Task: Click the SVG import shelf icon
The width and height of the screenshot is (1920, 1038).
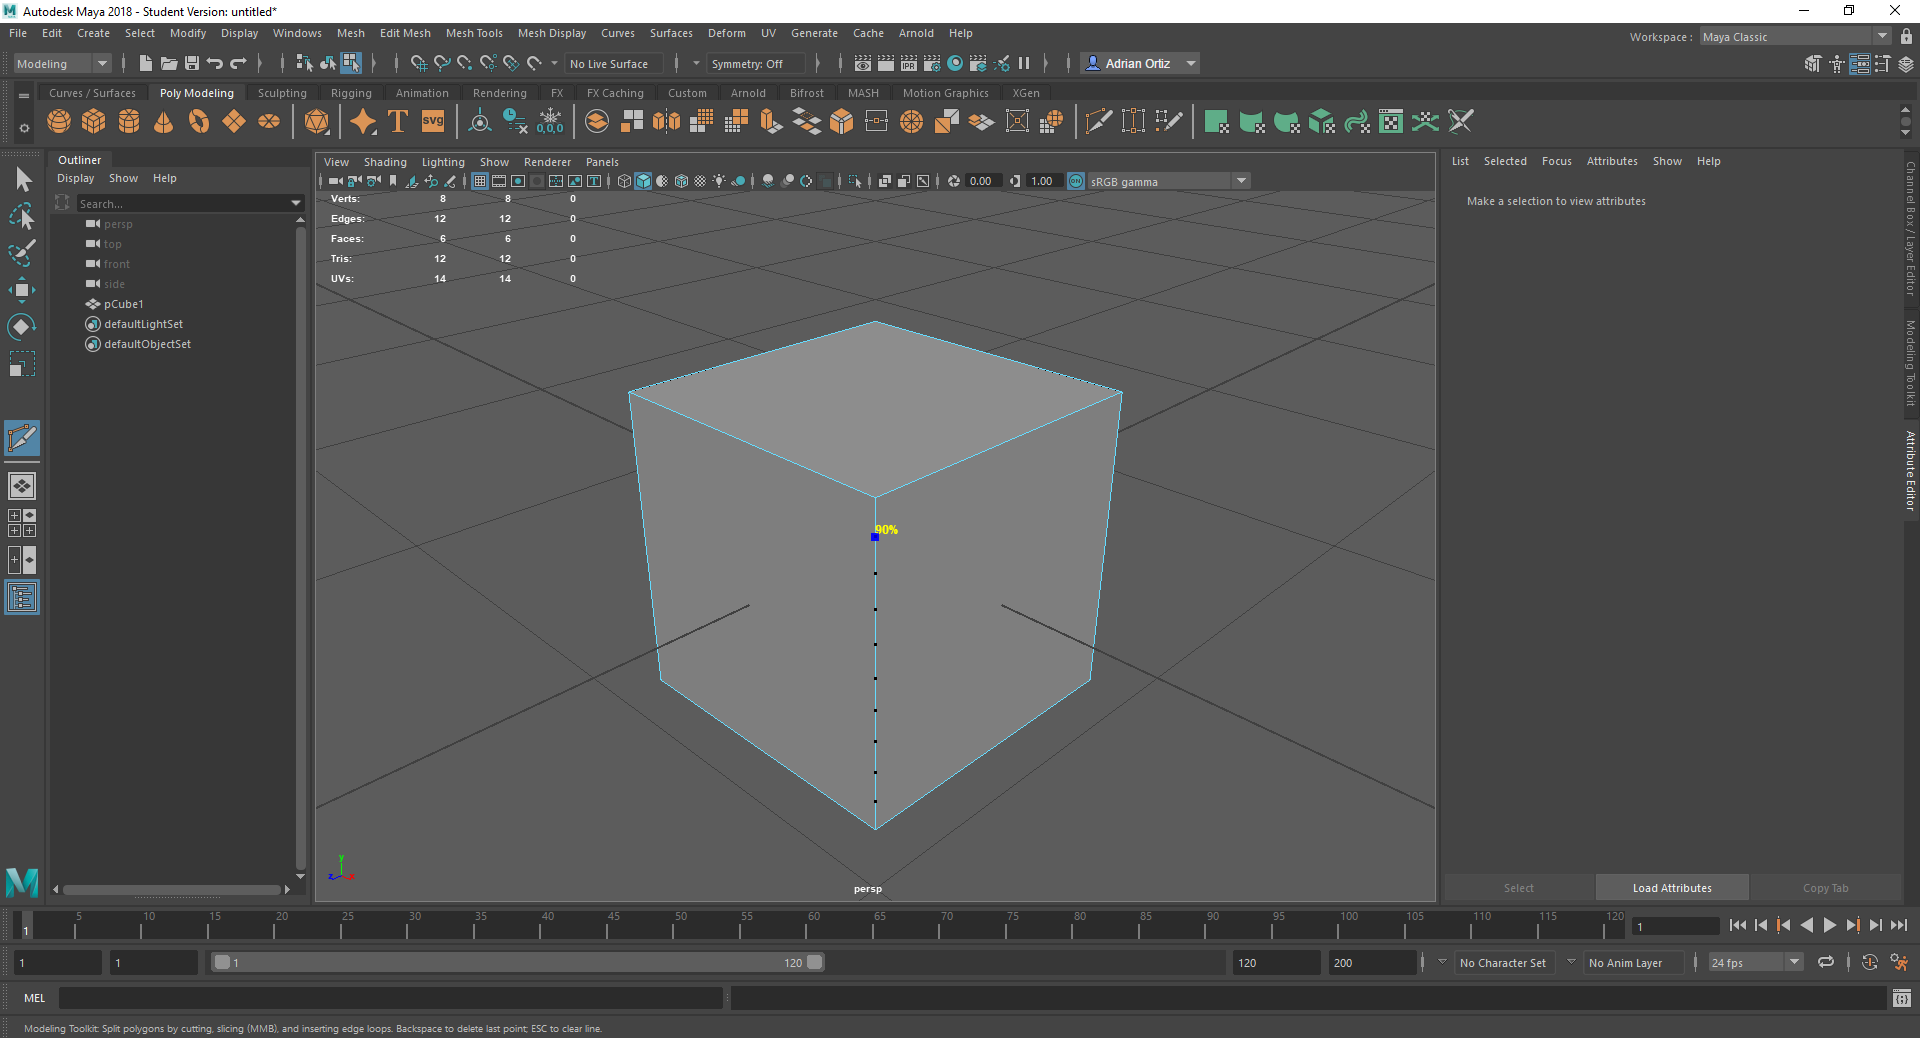Action: point(433,122)
